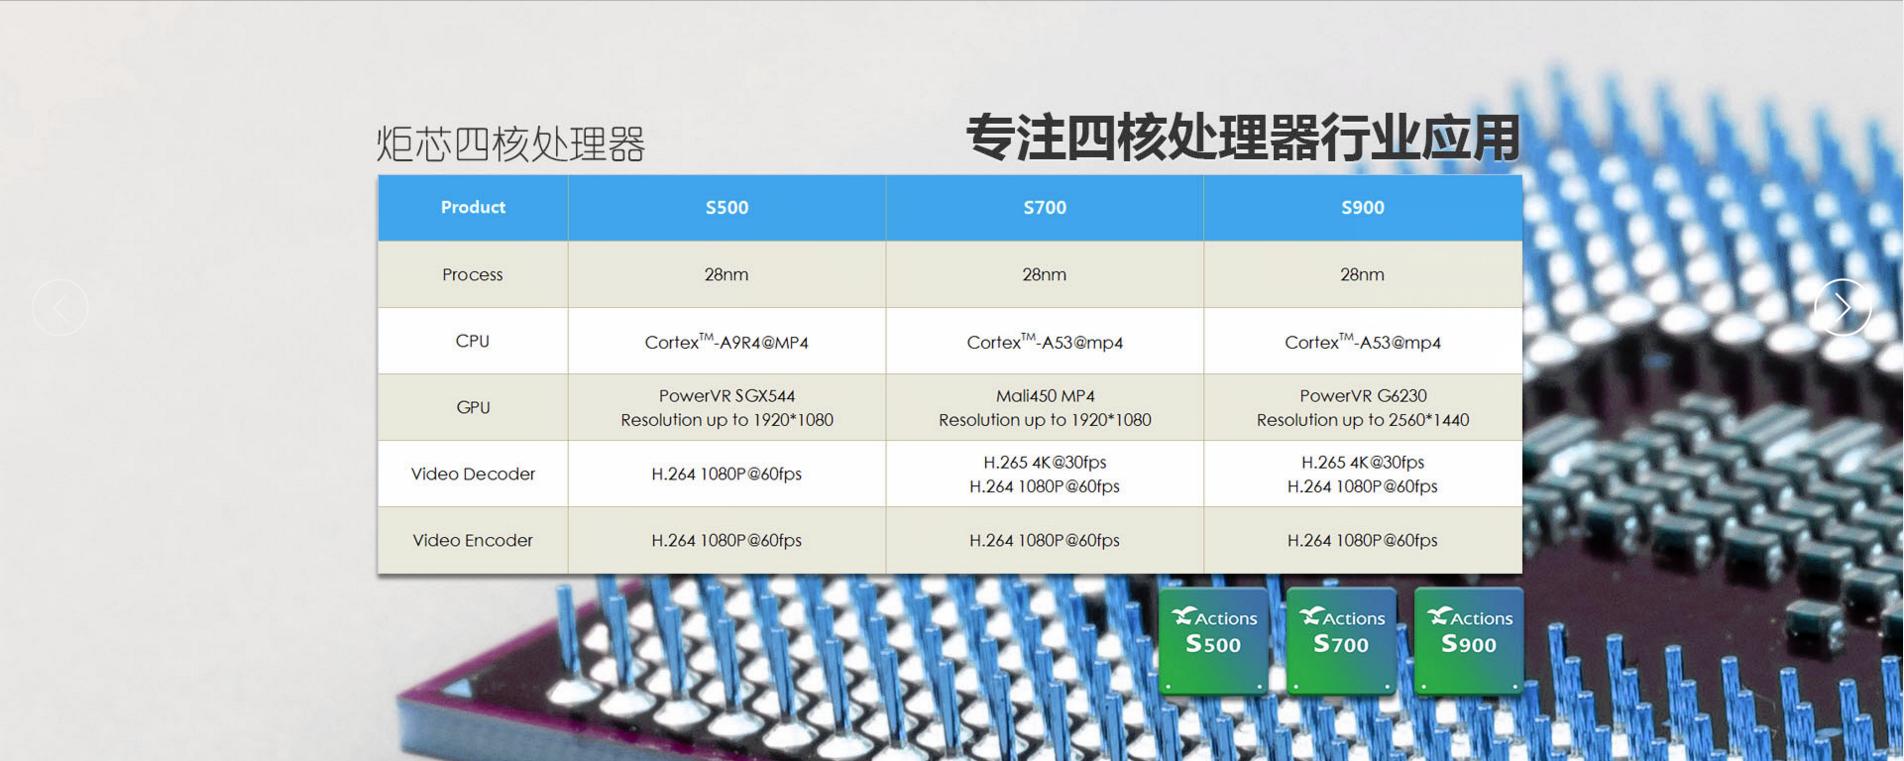Click the Mali450 MP4 GPU cell
The width and height of the screenshot is (1904, 761).
point(1045,407)
